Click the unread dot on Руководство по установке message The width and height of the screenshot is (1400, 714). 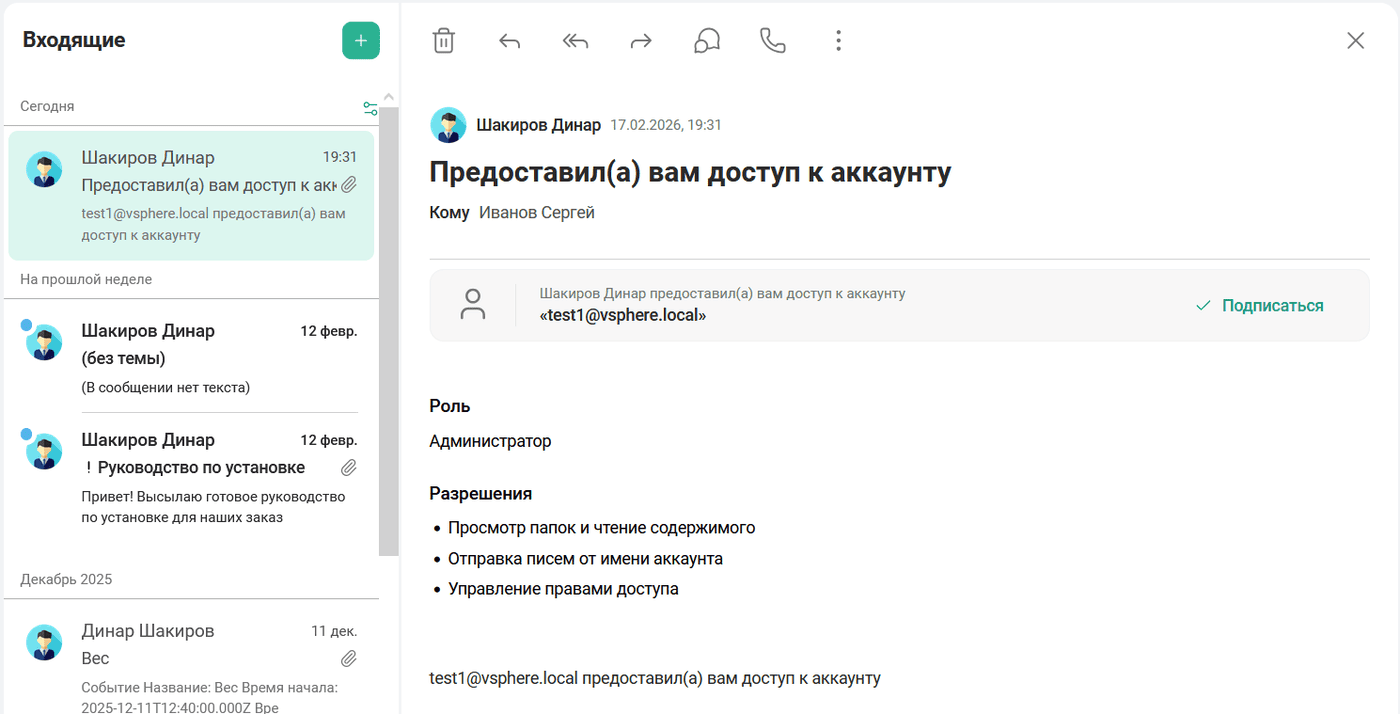coord(26,434)
